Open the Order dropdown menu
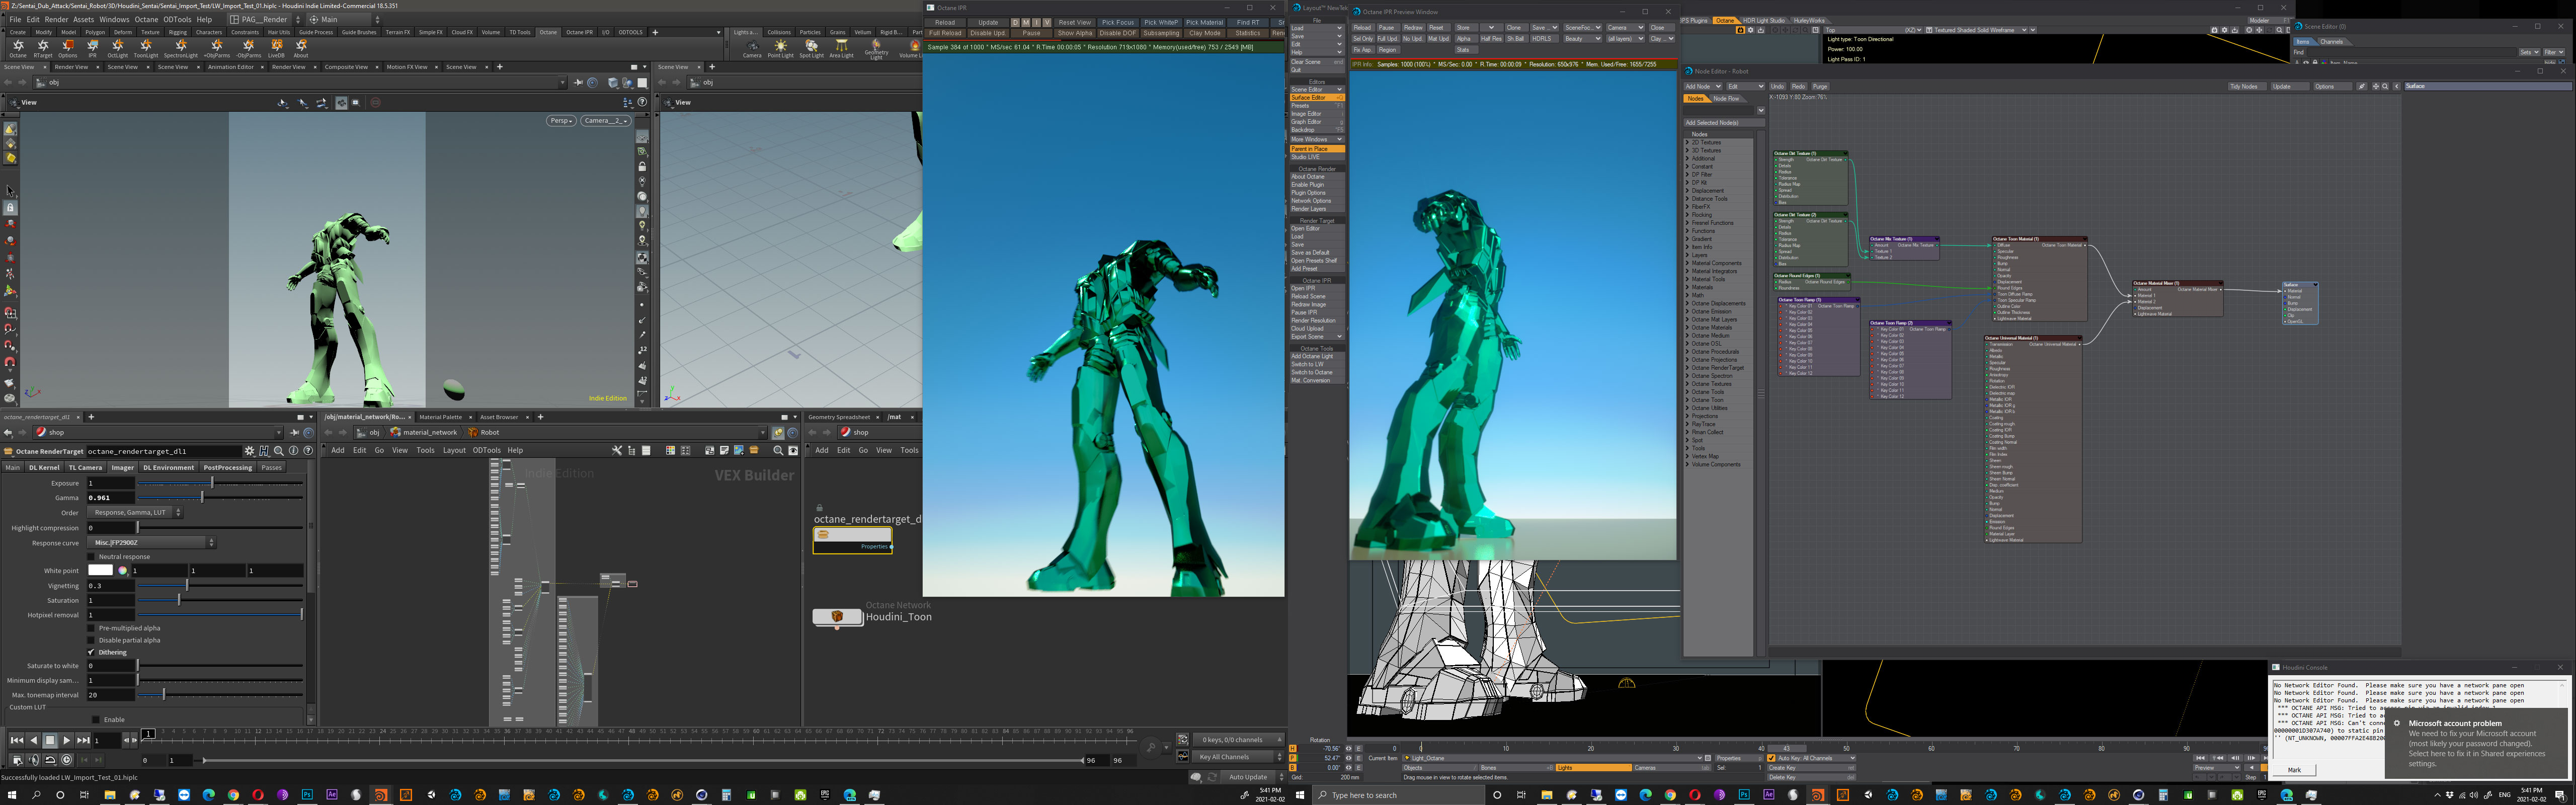2576x805 pixels. pos(135,512)
